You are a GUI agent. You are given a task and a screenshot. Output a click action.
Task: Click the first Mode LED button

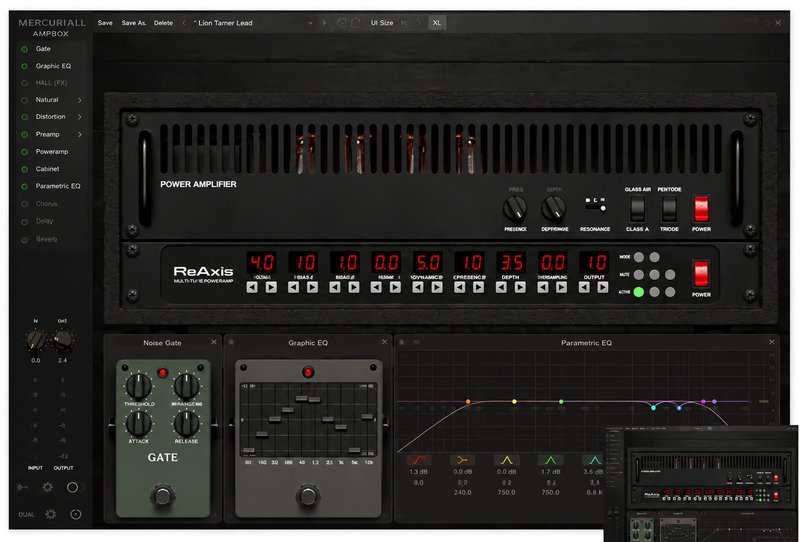coord(638,257)
